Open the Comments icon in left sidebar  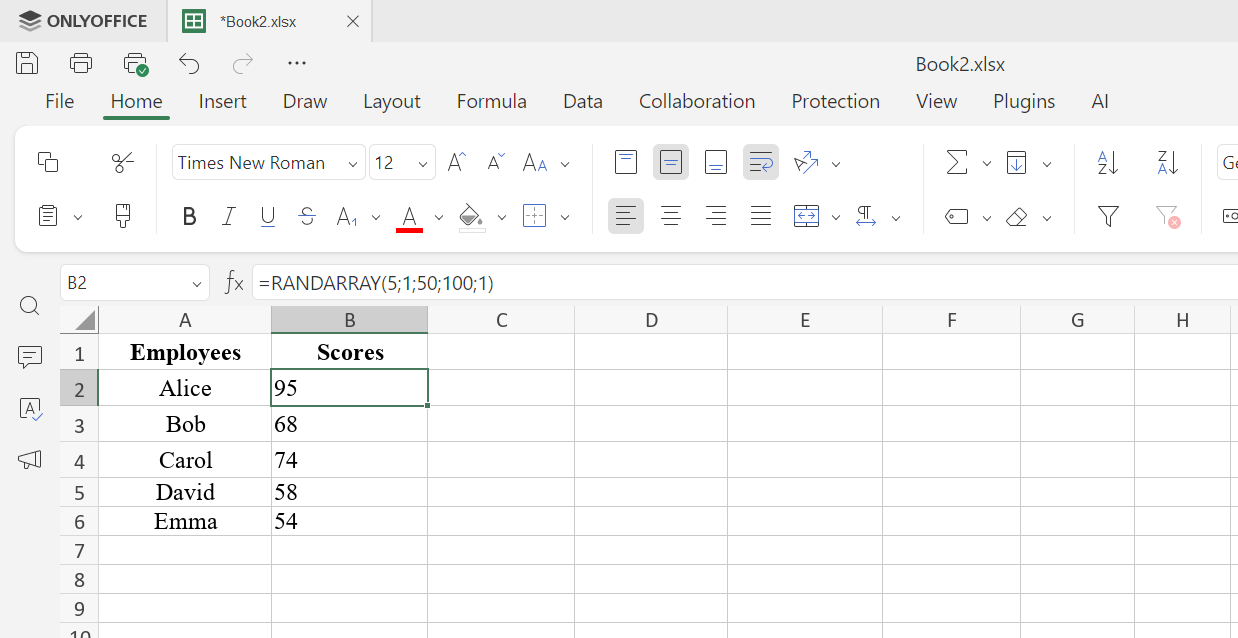pos(30,357)
